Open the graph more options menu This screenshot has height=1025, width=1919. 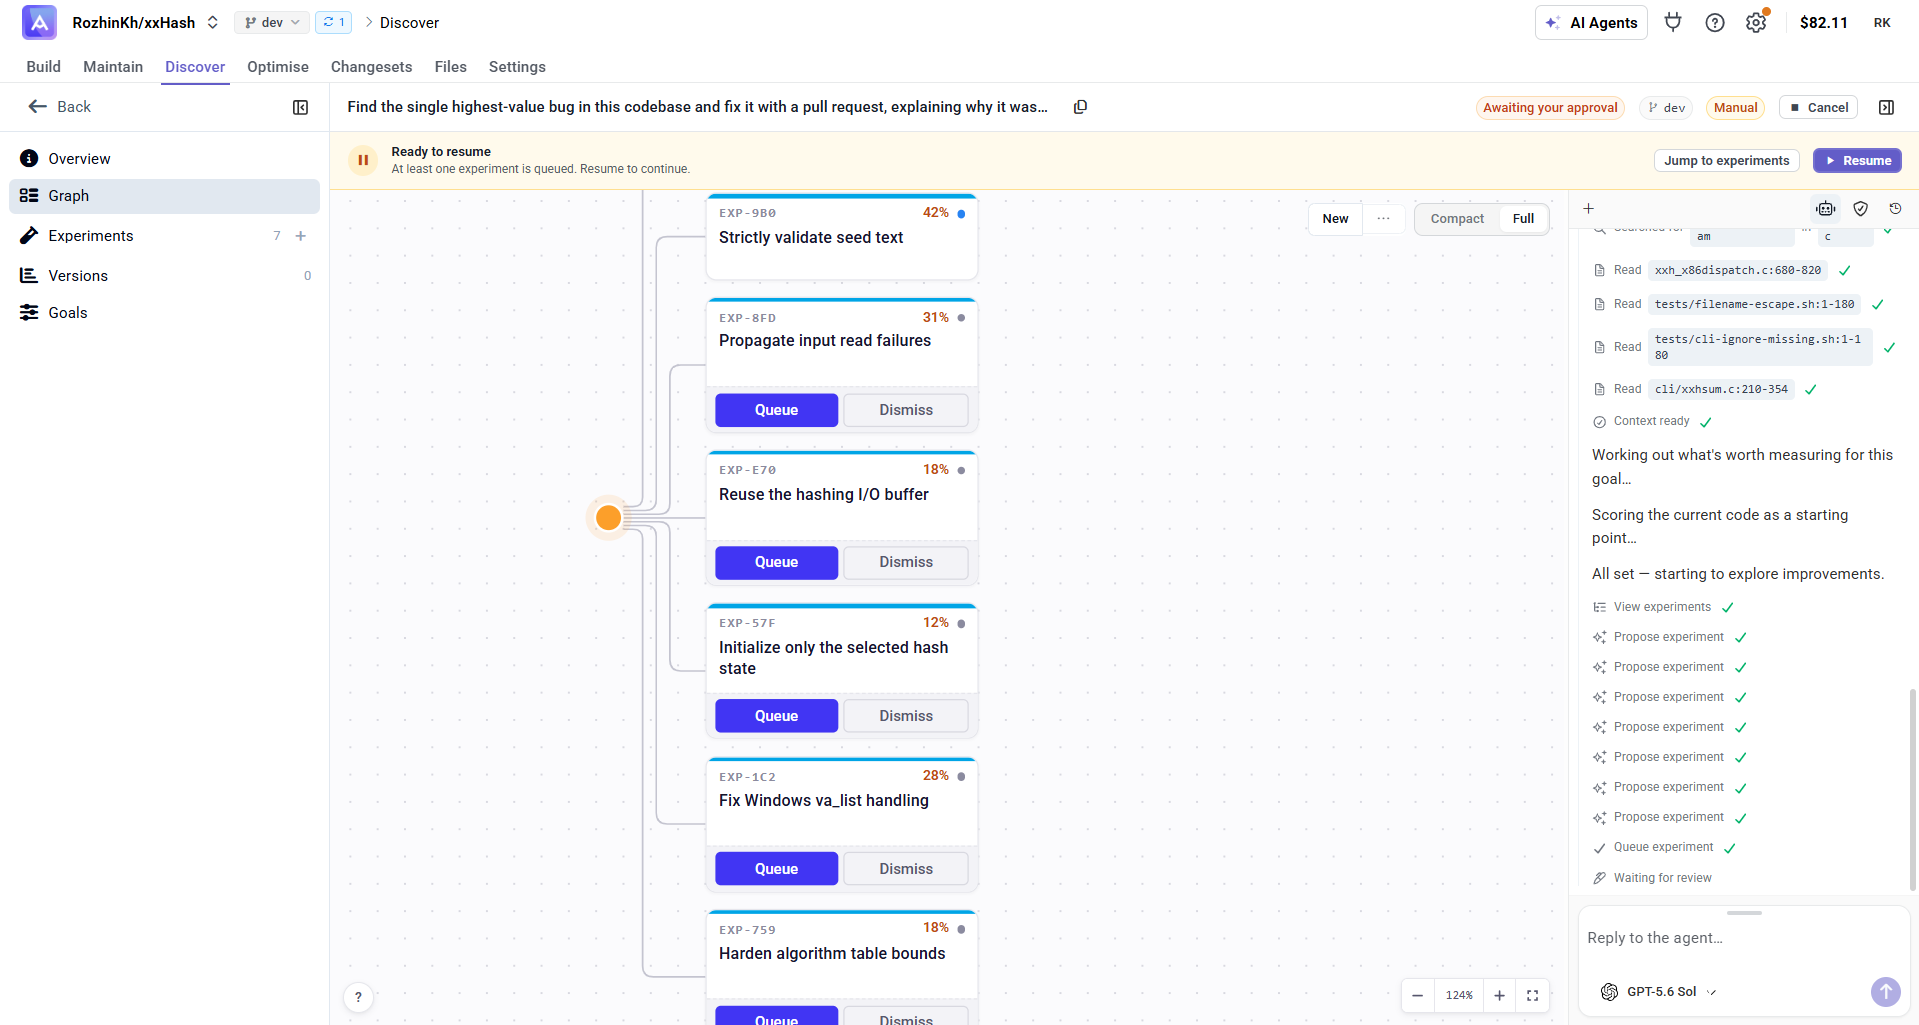tap(1383, 219)
